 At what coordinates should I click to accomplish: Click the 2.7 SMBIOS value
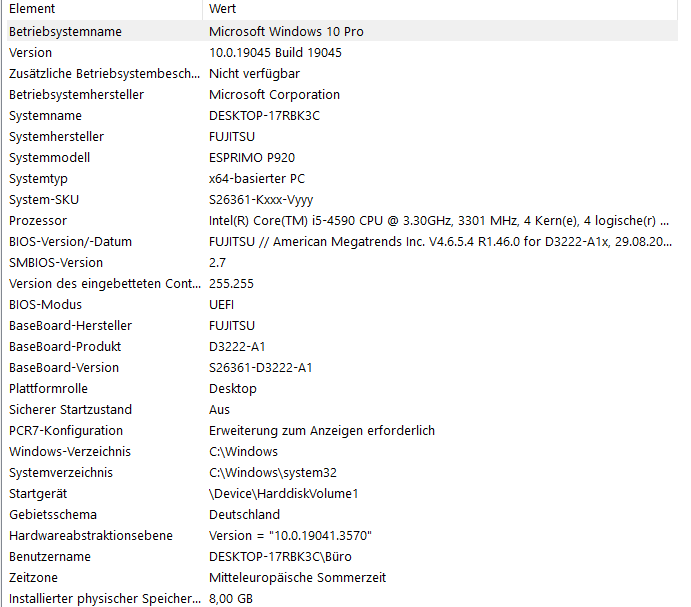[217, 263]
